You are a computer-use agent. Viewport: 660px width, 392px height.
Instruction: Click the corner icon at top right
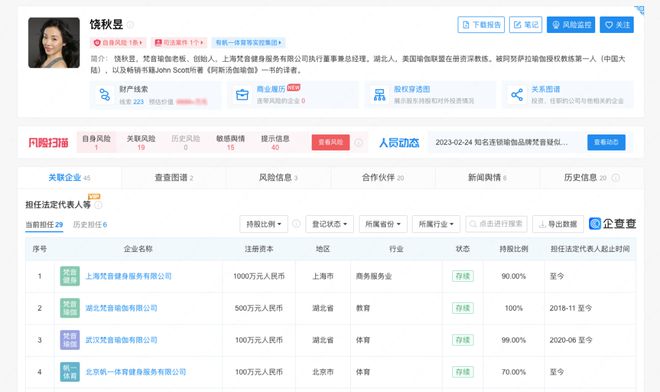[639, 10]
